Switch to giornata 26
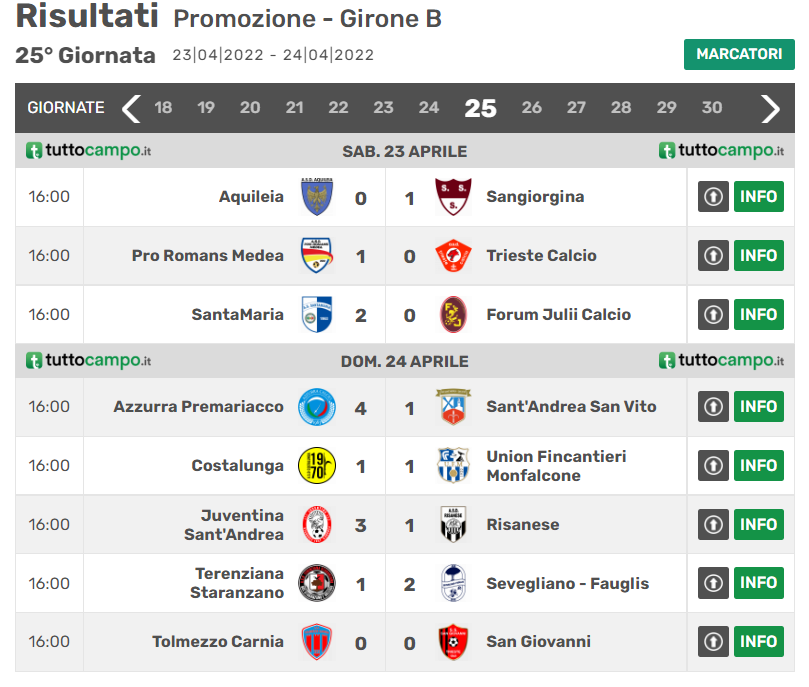 click(532, 108)
